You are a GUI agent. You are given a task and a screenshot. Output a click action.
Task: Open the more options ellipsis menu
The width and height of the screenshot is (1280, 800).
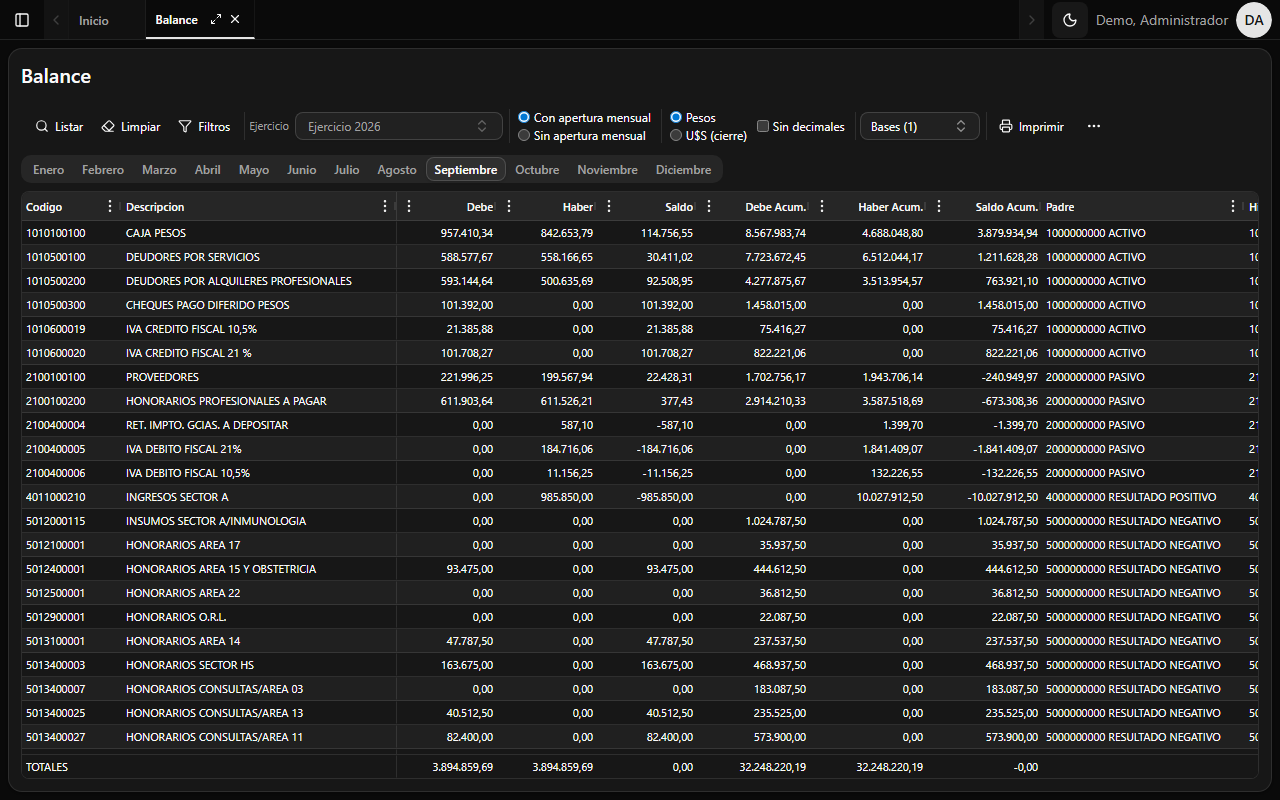1094,127
